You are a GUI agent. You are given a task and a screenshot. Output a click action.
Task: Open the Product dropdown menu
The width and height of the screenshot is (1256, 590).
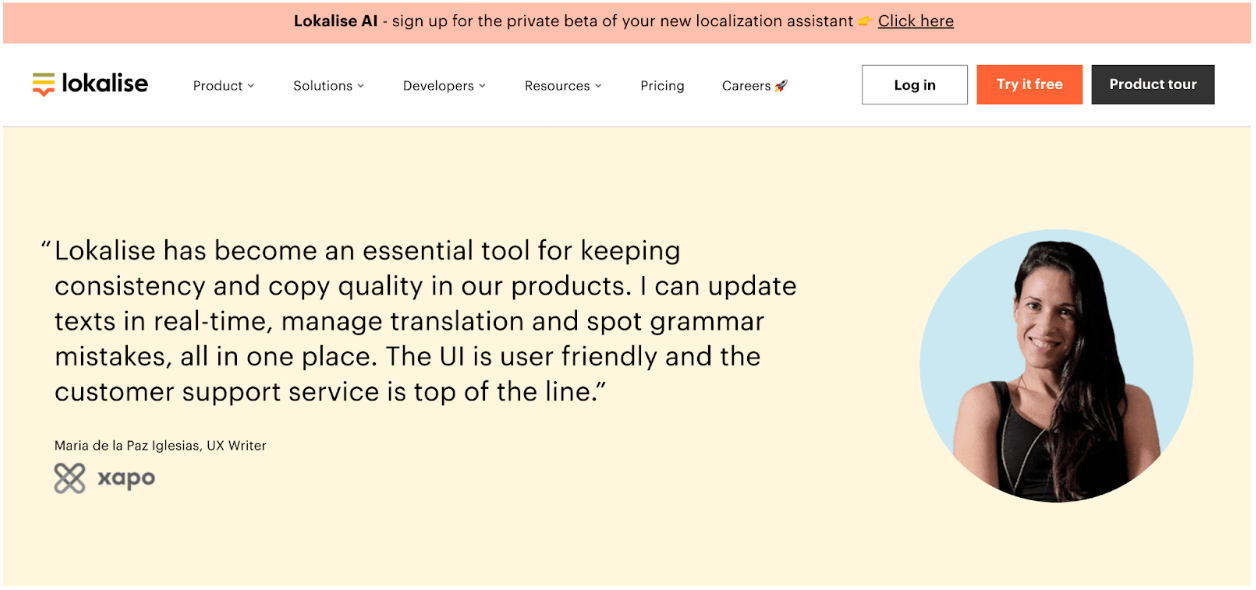click(x=223, y=86)
